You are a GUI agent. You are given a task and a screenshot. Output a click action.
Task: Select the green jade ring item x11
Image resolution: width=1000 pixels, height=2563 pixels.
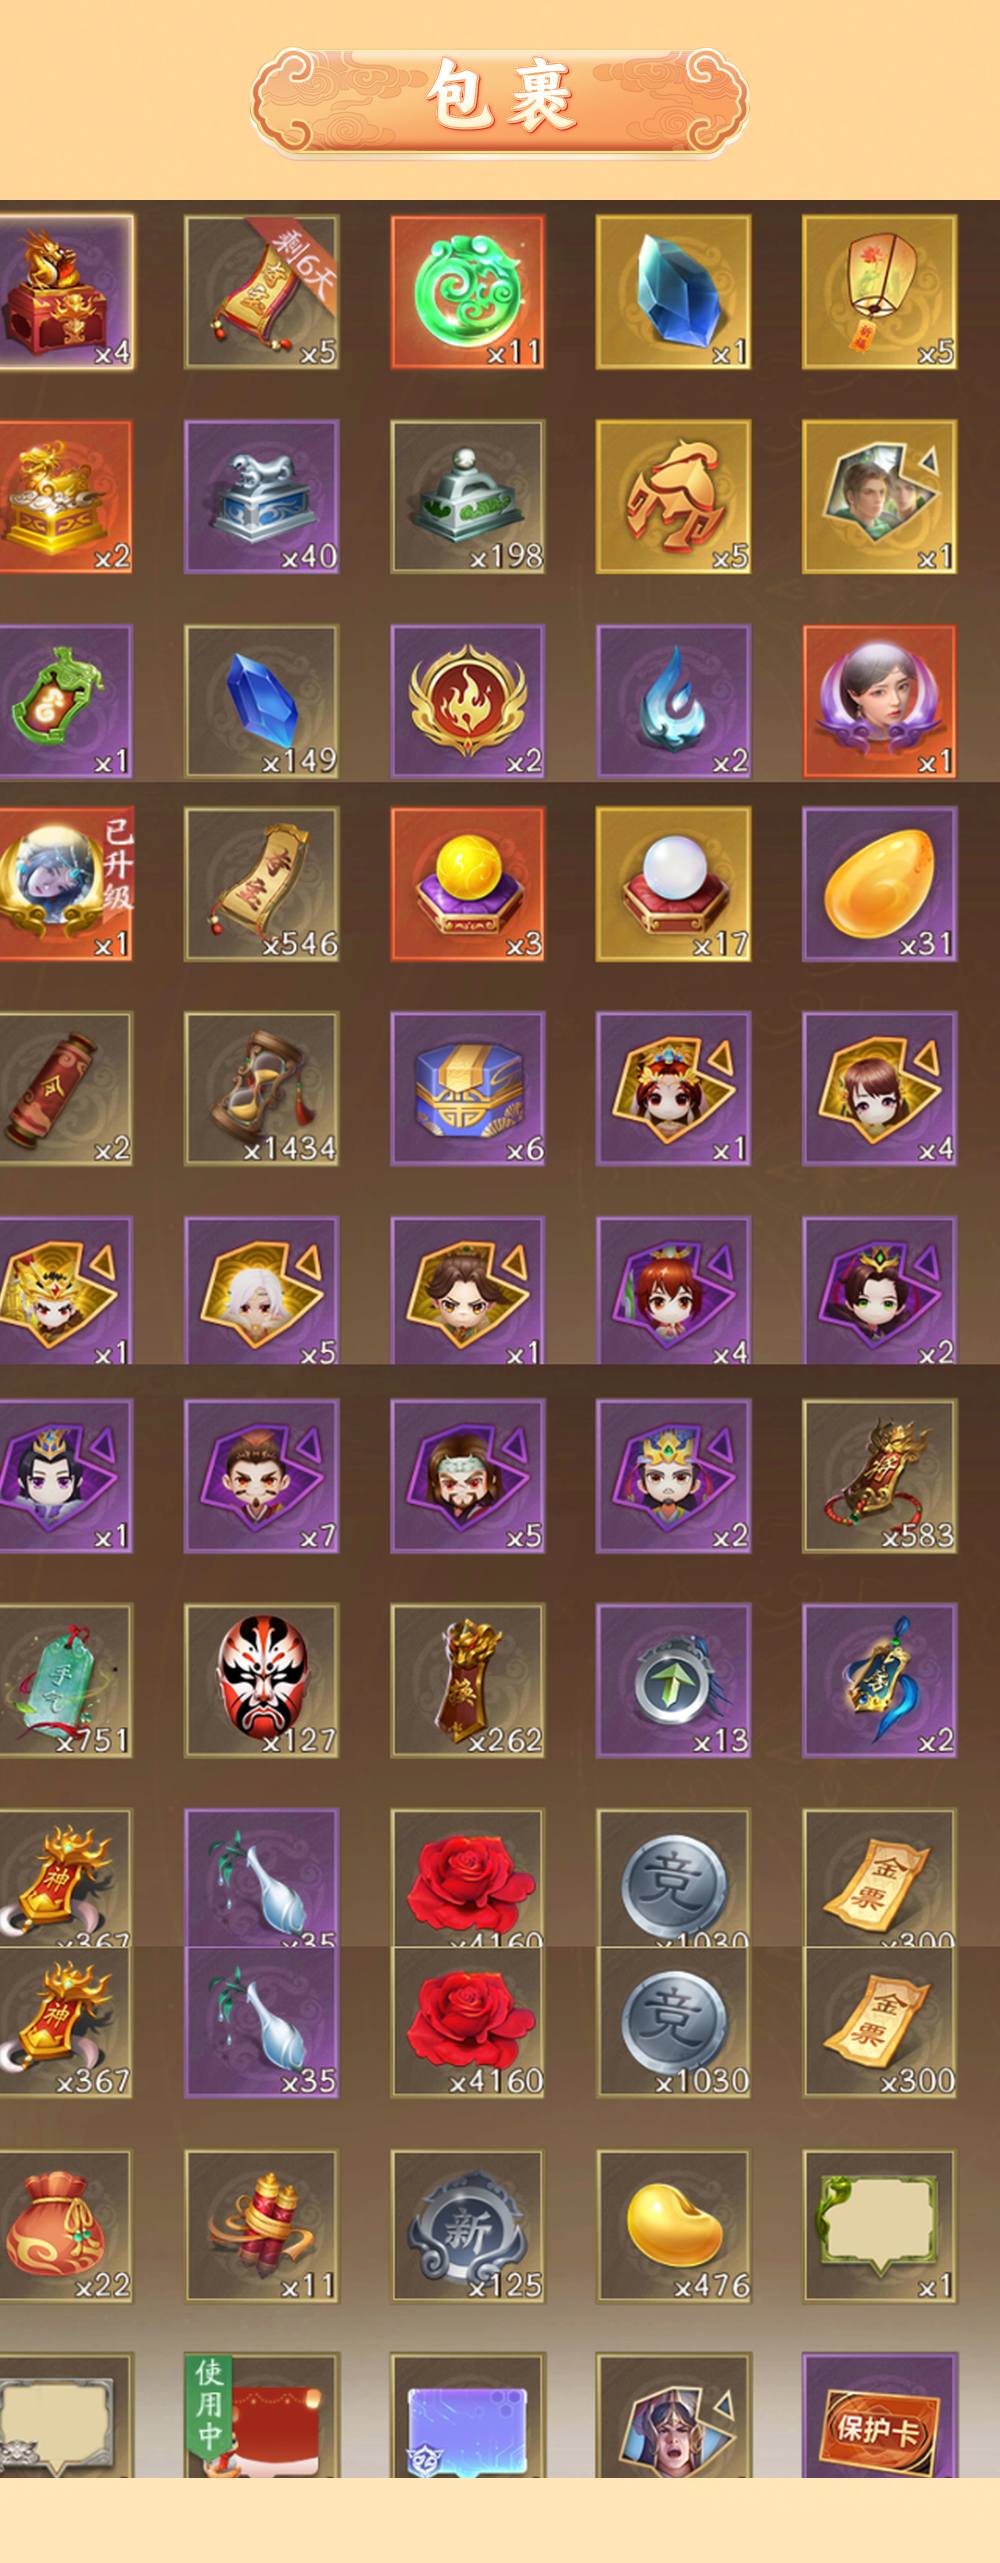[467, 292]
